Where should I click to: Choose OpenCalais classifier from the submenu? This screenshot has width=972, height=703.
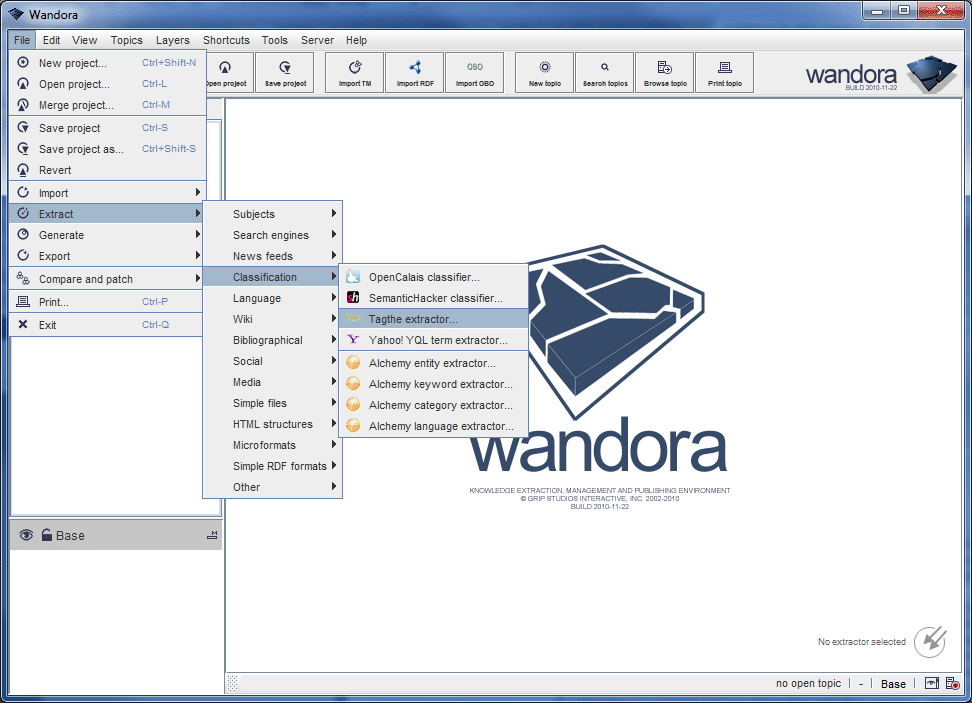(423, 277)
